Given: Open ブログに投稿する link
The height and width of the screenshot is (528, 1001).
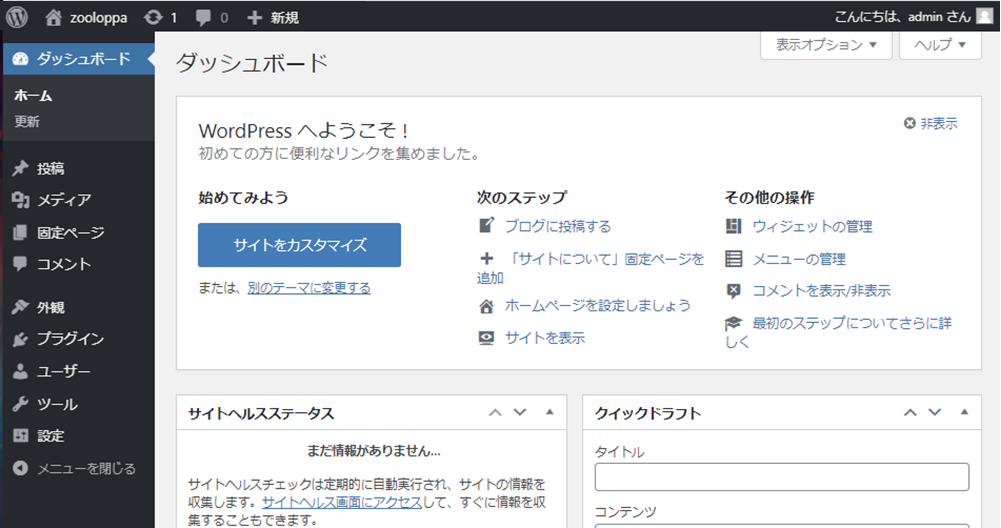Looking at the screenshot, I should tap(558, 226).
